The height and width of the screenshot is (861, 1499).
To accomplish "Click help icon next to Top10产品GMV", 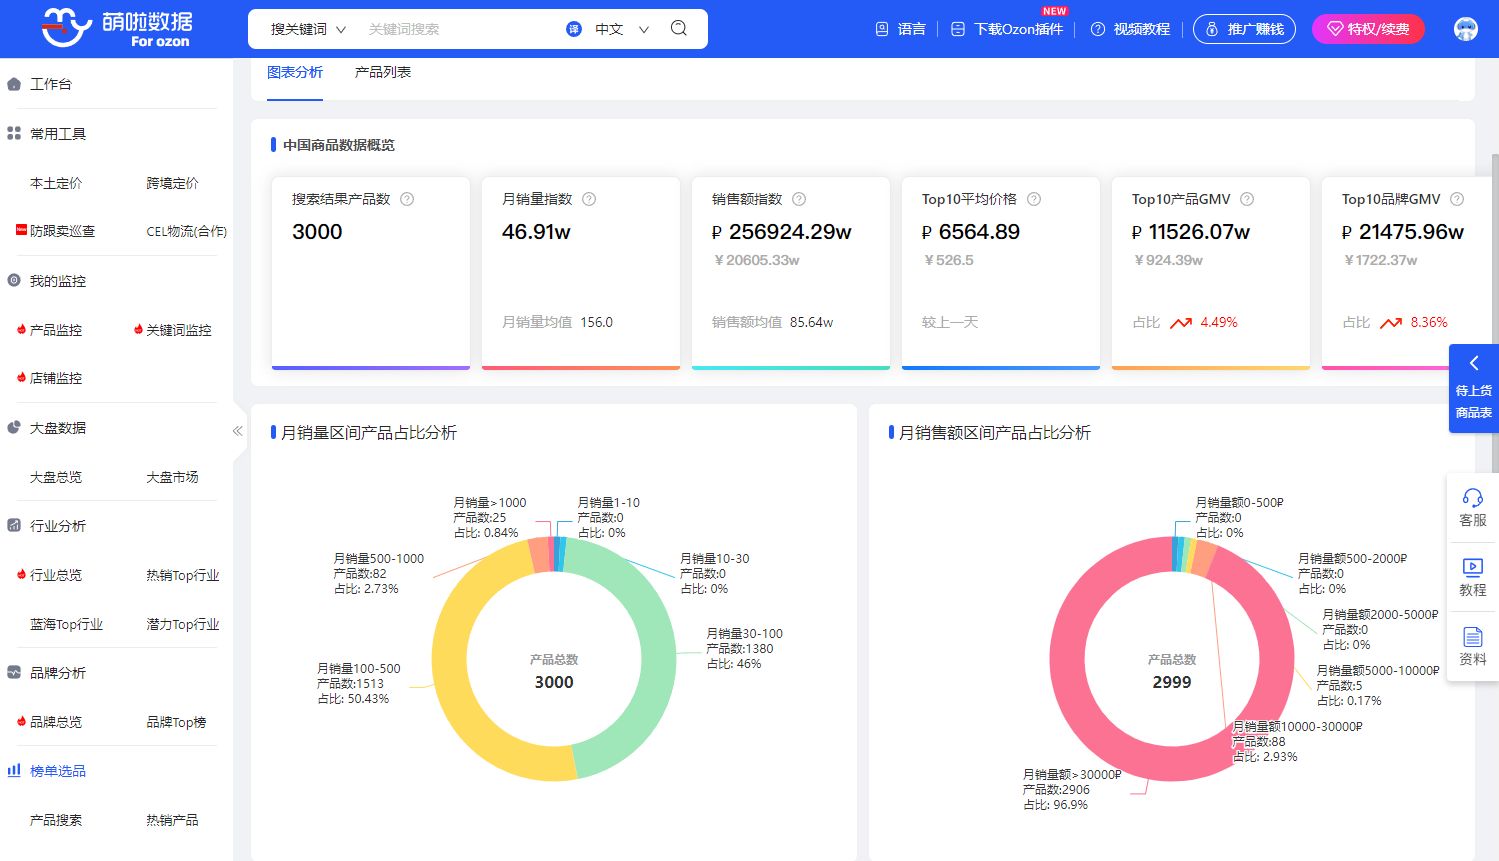I will click(1247, 199).
